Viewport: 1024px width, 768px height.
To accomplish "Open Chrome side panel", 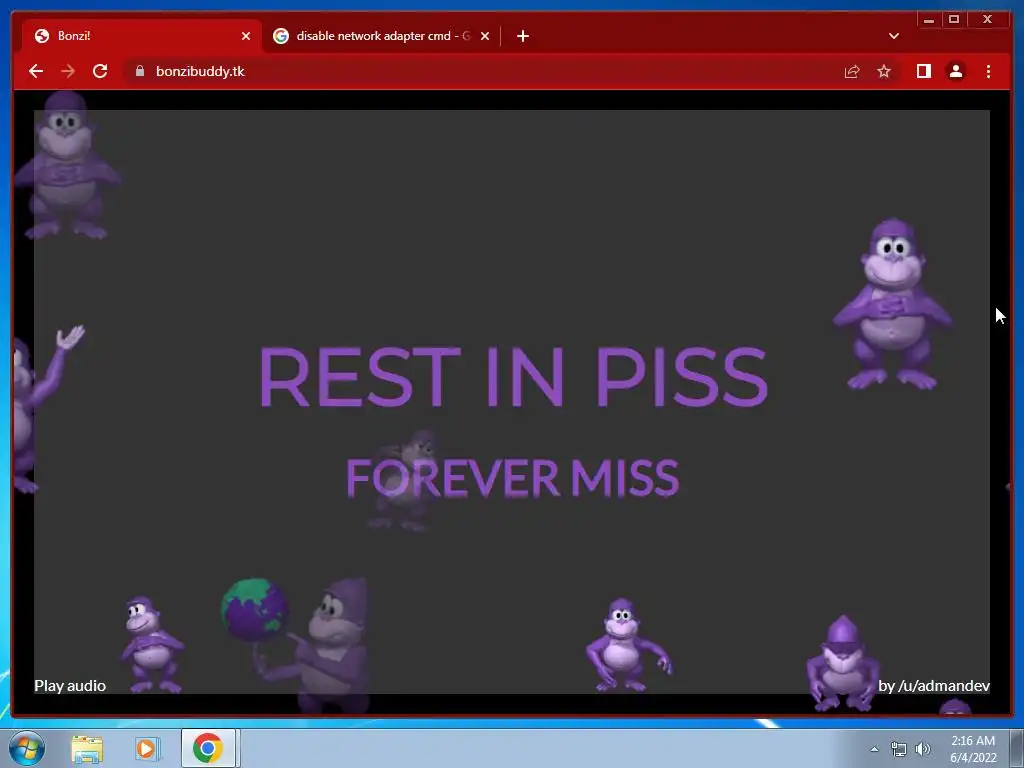I will (x=923, y=71).
